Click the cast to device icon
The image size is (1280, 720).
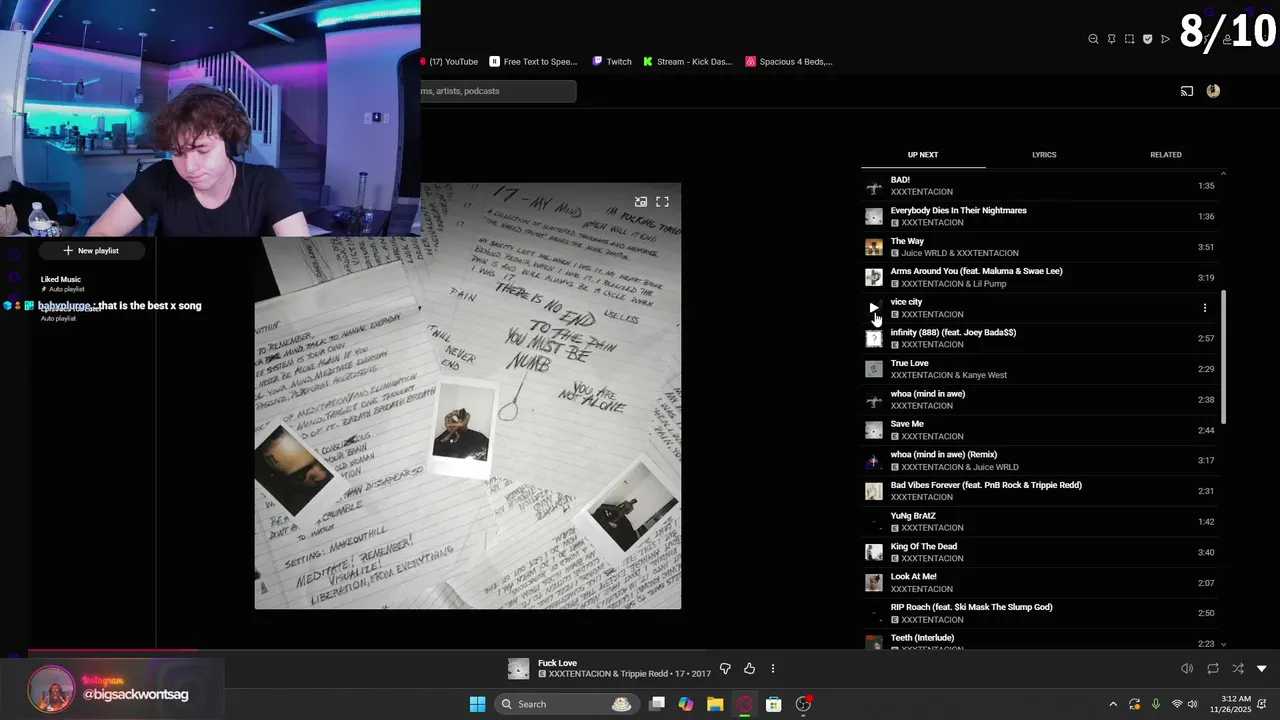click(x=1187, y=91)
